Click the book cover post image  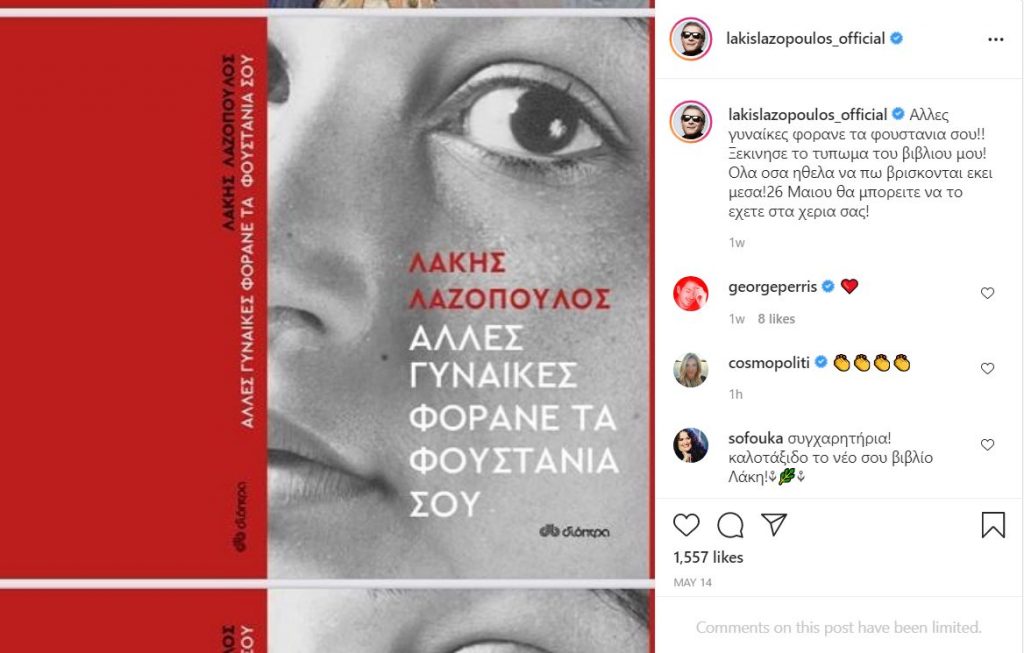click(x=327, y=298)
